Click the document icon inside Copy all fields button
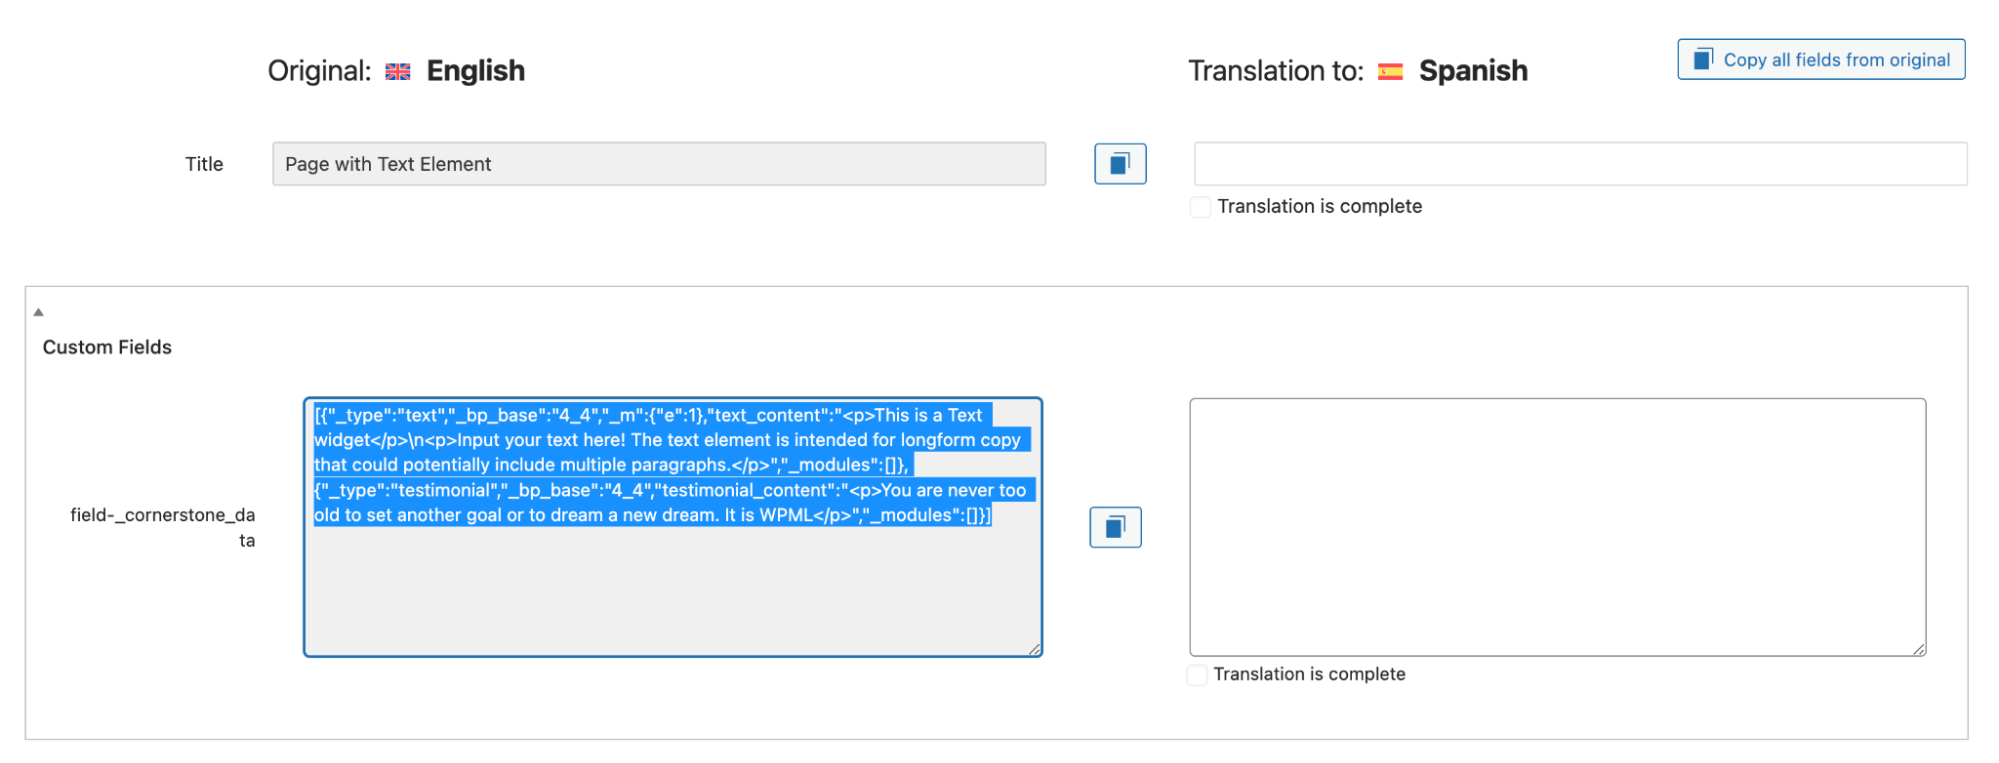 click(1703, 59)
